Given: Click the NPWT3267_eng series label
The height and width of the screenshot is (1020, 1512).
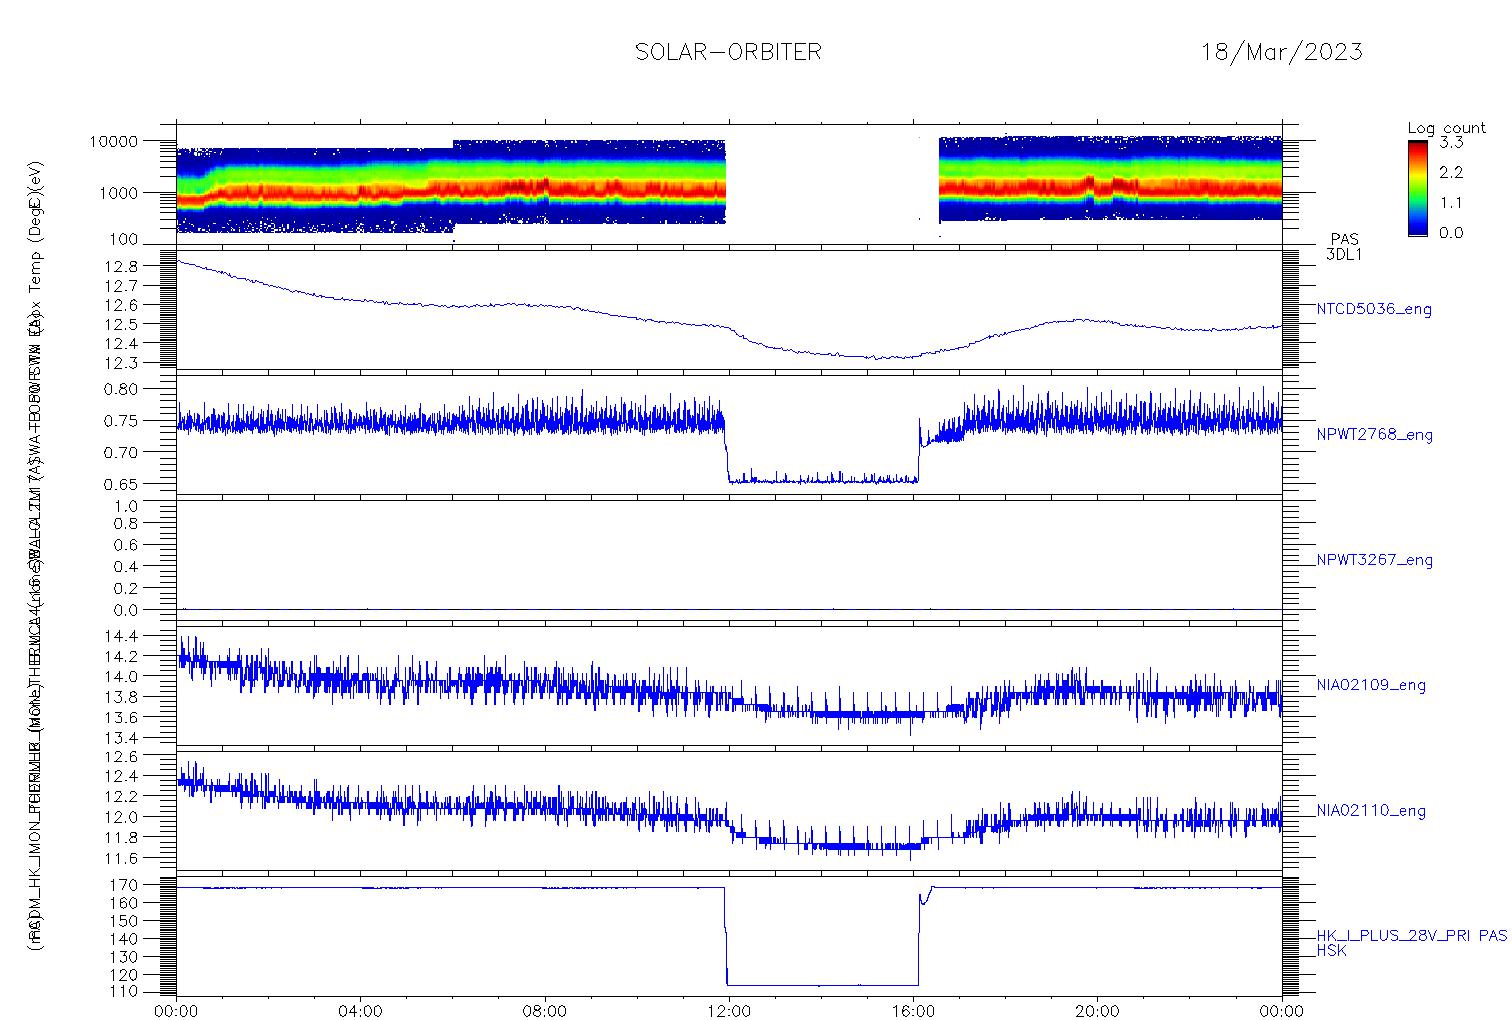Looking at the screenshot, I should 1374,560.
